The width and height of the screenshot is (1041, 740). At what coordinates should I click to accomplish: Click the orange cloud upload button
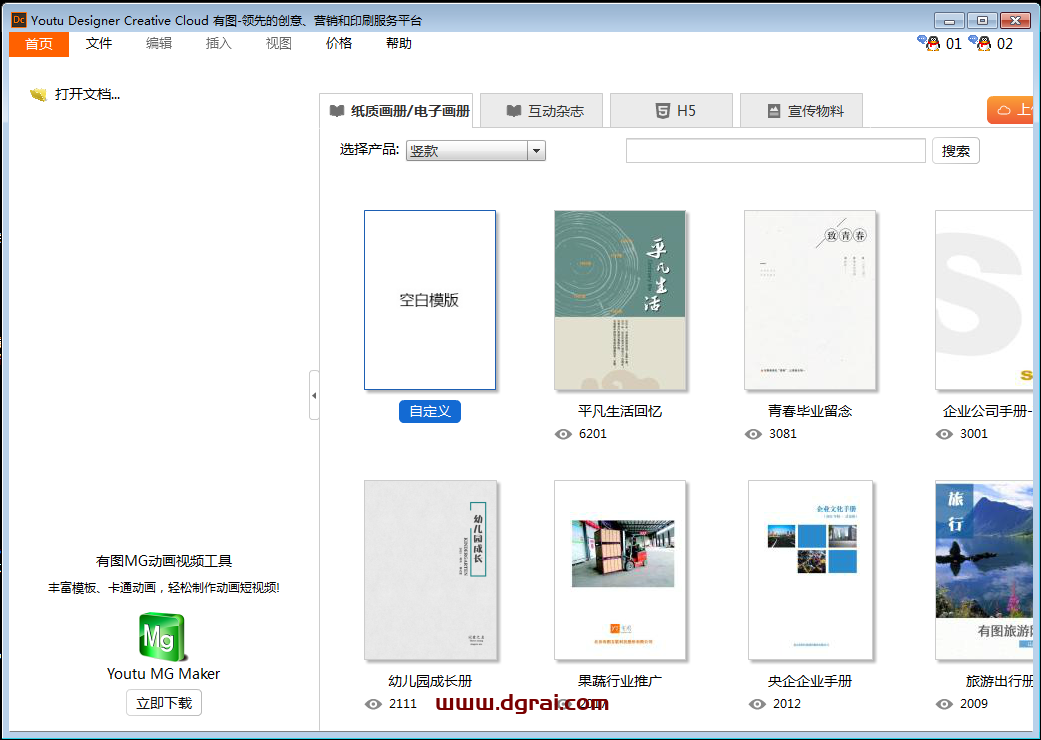coord(1012,110)
